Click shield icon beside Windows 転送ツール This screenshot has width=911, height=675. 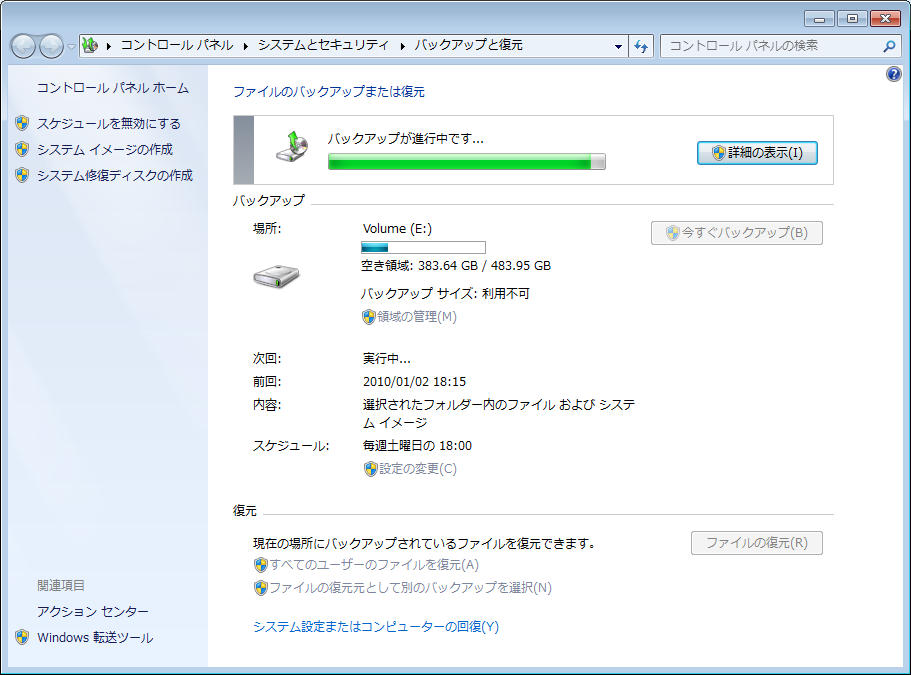22,637
